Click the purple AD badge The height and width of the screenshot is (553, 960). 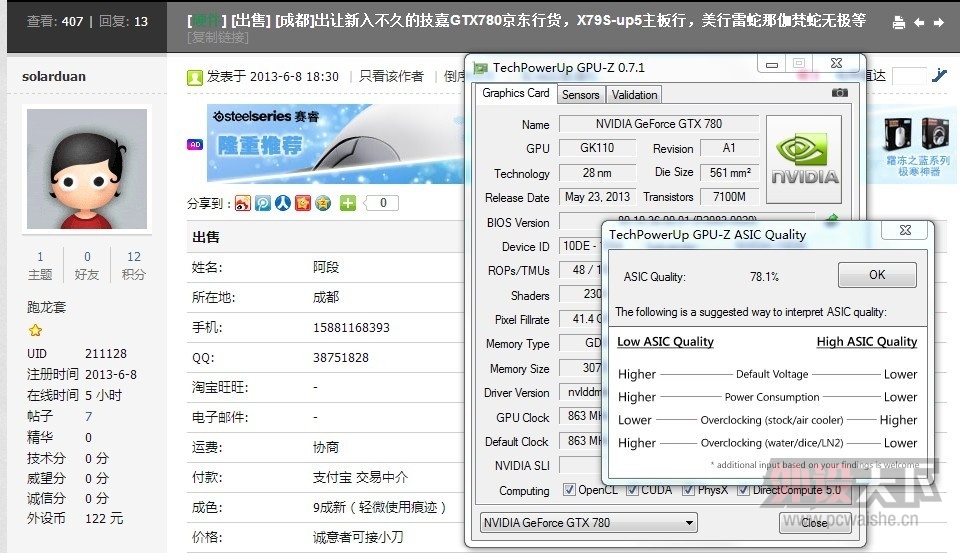pyautogui.click(x=195, y=145)
